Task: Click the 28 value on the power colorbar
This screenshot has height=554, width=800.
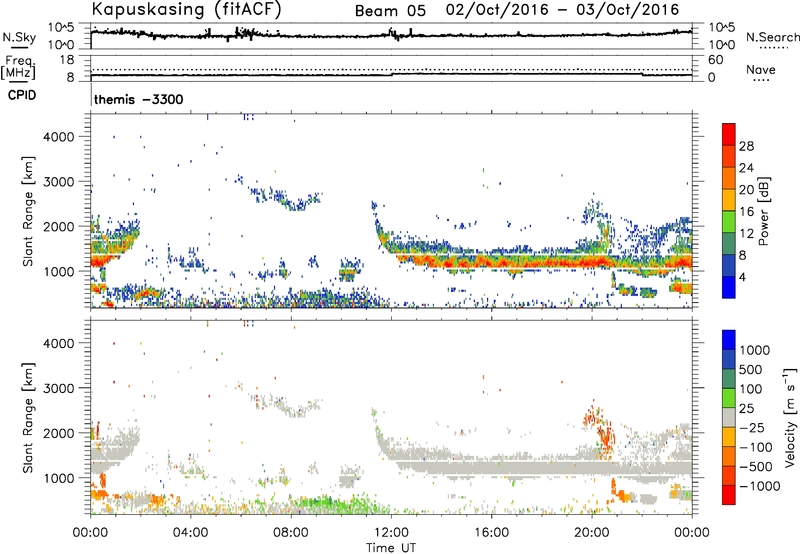Action: (746, 146)
